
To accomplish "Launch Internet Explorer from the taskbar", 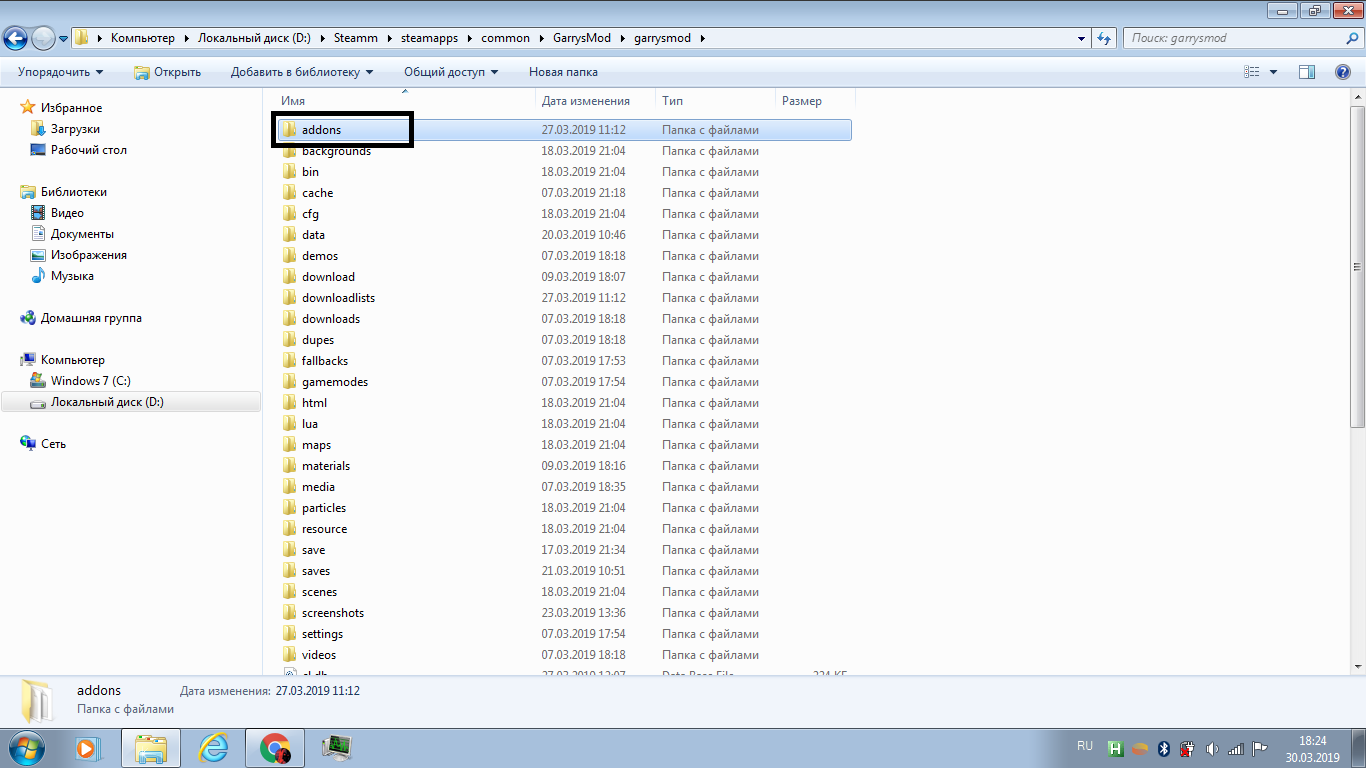I will tap(213, 747).
